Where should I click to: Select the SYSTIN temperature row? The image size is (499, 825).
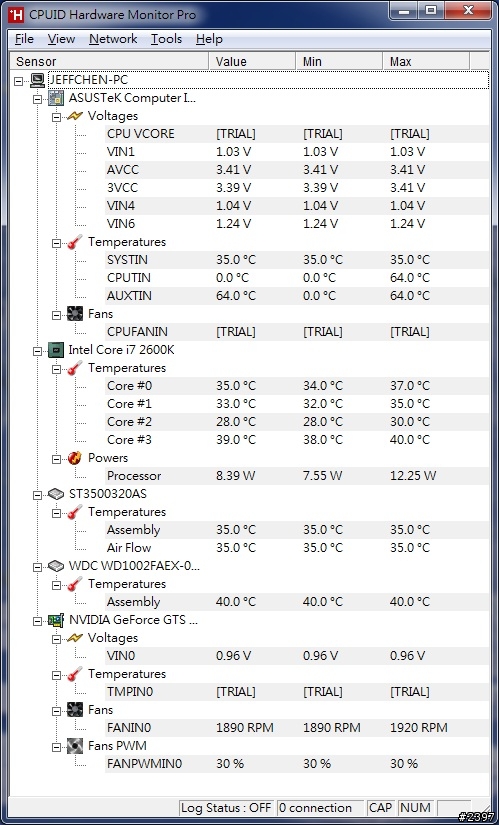tap(297, 260)
